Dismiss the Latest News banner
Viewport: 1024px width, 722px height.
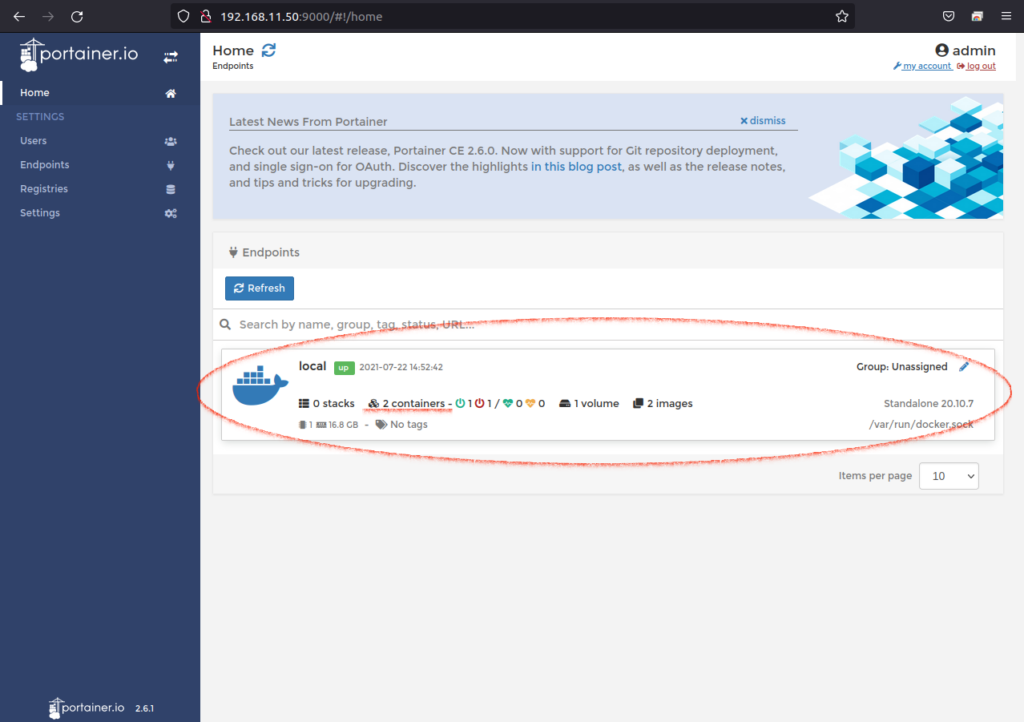[762, 121]
